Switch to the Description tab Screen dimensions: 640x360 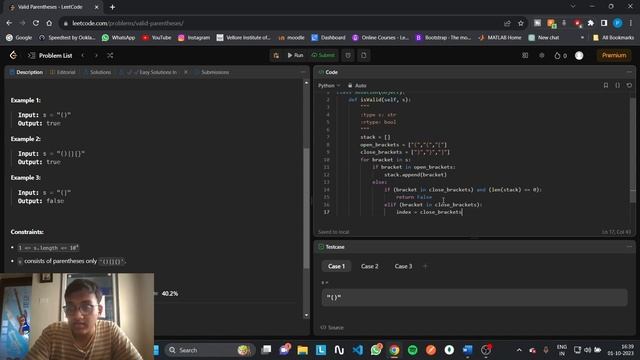coord(26,72)
